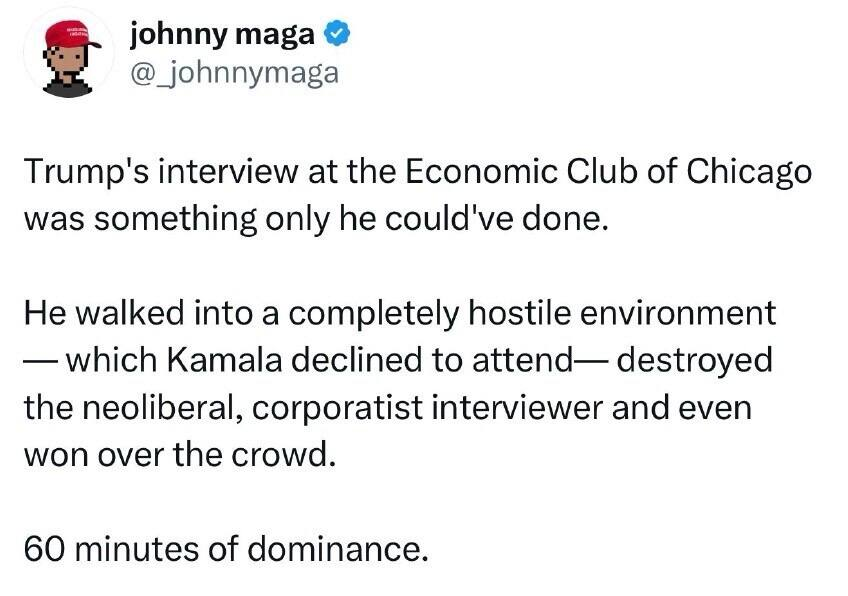Open the "johnny maga" display name
The image size is (848, 596).
(224, 37)
